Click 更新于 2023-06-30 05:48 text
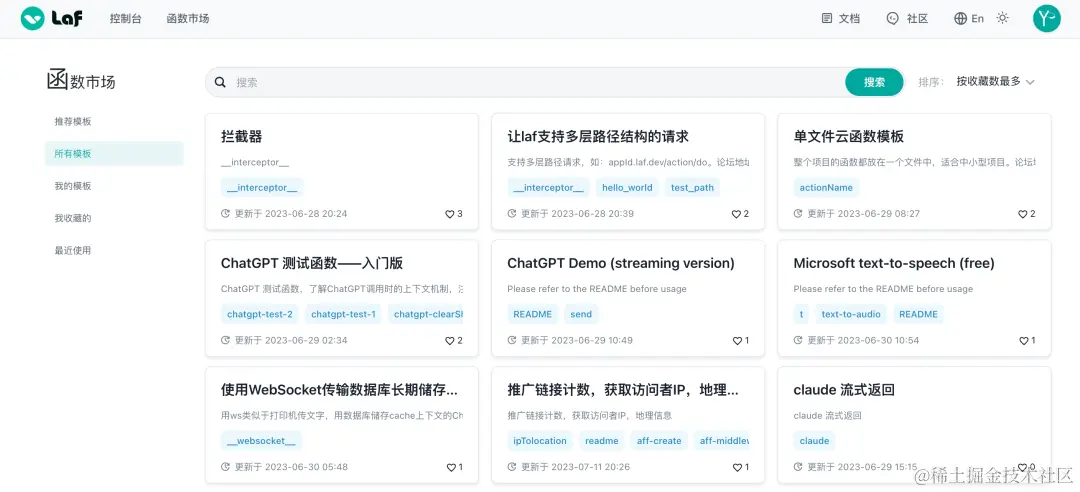 pyautogui.click(x=291, y=467)
